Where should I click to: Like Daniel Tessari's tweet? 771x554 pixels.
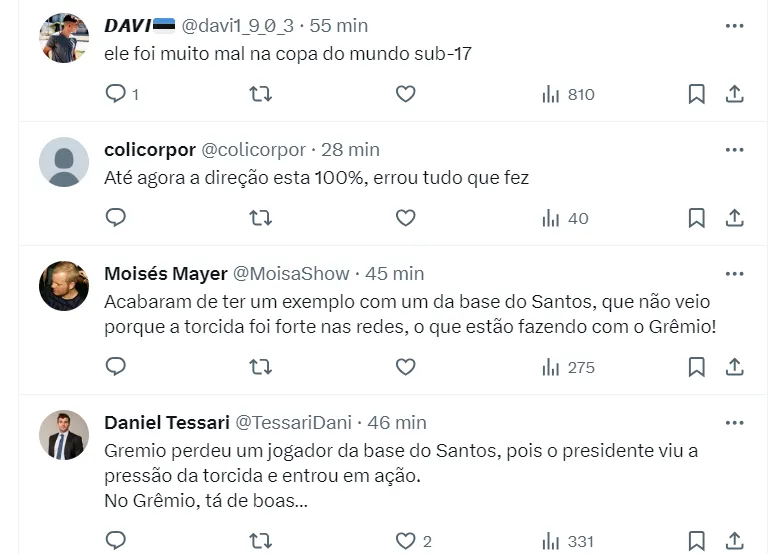pos(405,541)
